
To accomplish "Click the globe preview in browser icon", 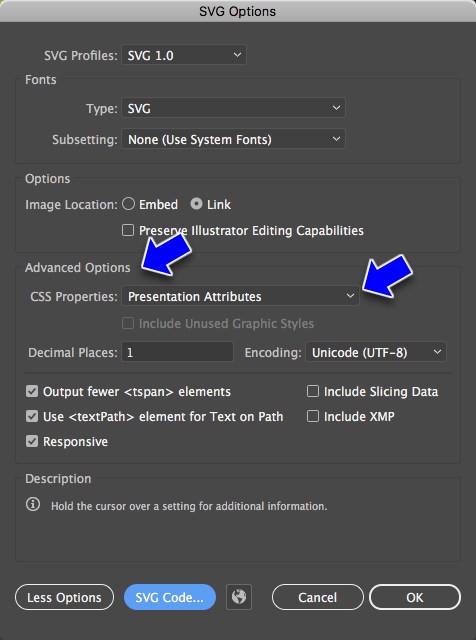I will [239, 597].
